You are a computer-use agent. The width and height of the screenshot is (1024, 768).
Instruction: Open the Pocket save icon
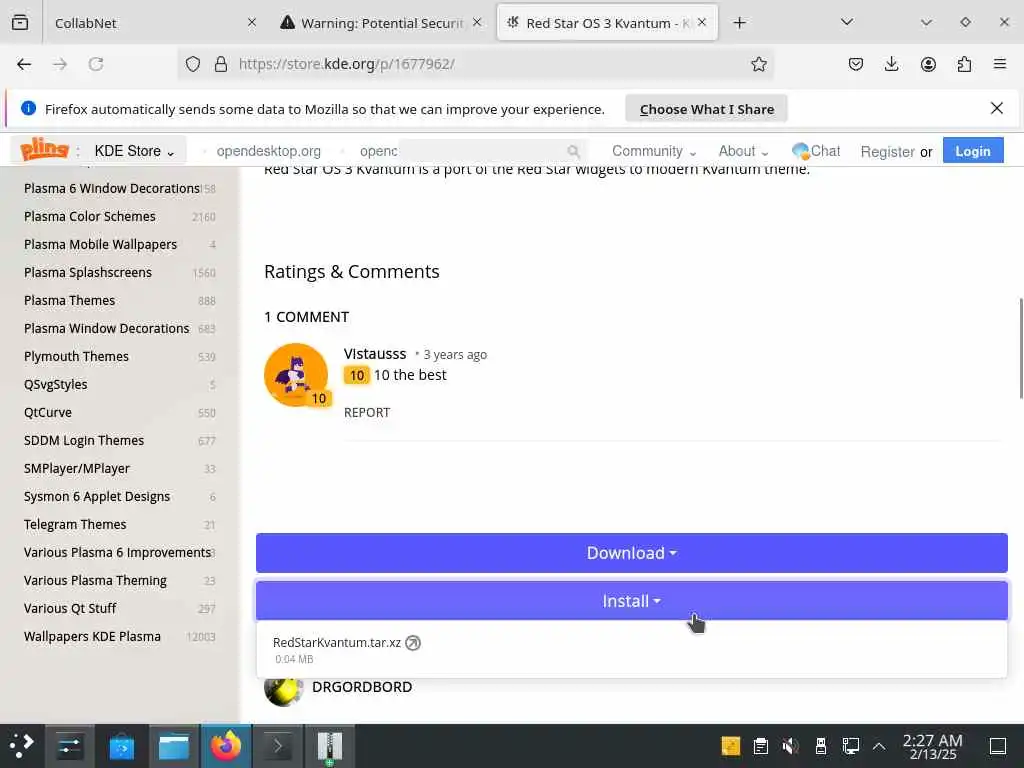point(856,64)
